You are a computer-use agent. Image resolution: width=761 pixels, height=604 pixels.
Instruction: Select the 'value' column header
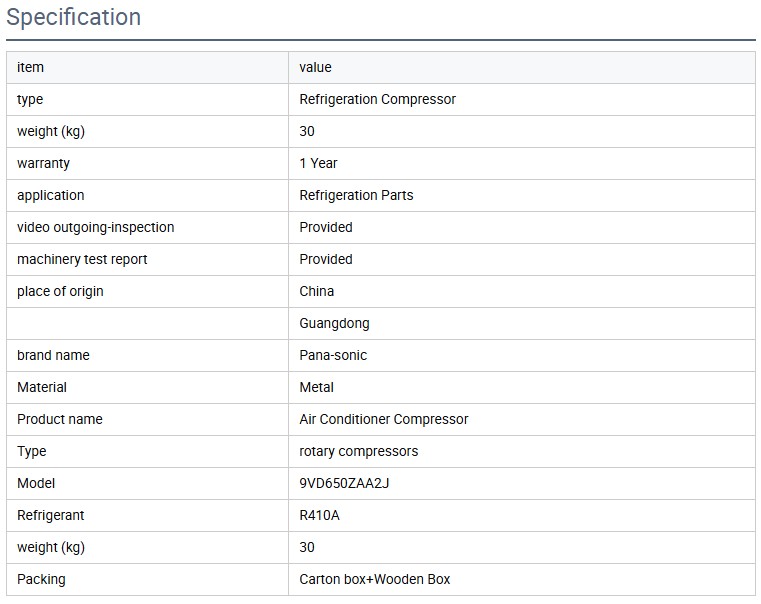tap(315, 67)
